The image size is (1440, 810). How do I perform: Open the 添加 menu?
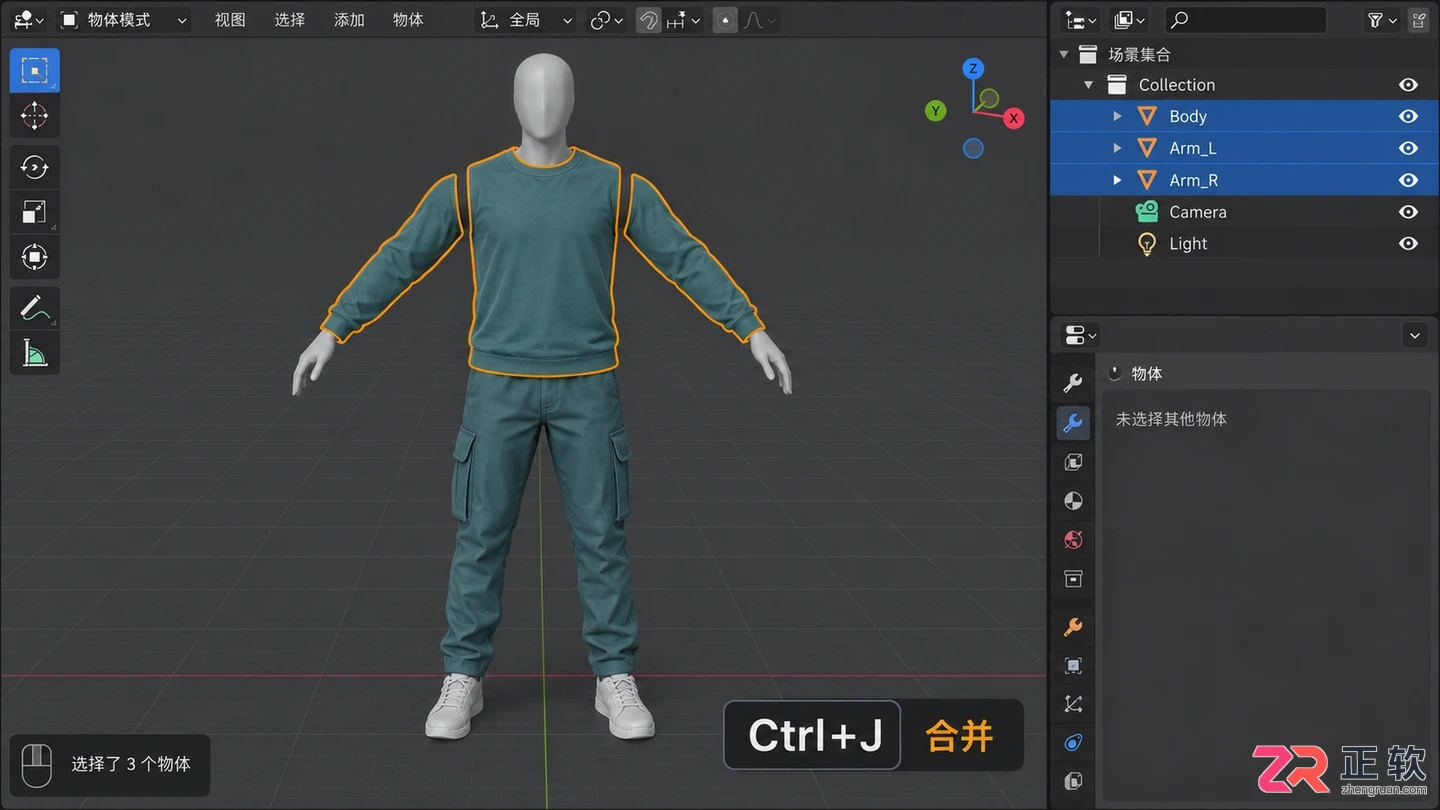[349, 20]
